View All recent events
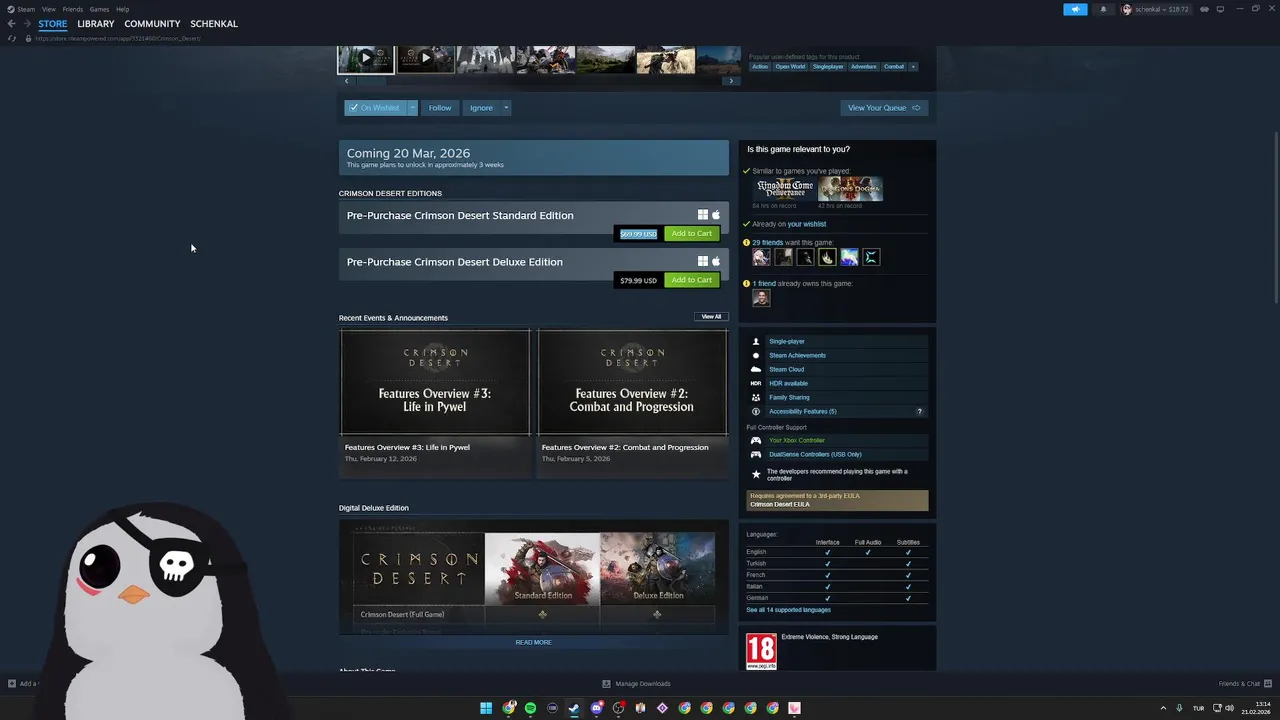Image resolution: width=1280 pixels, height=720 pixels. tap(711, 317)
